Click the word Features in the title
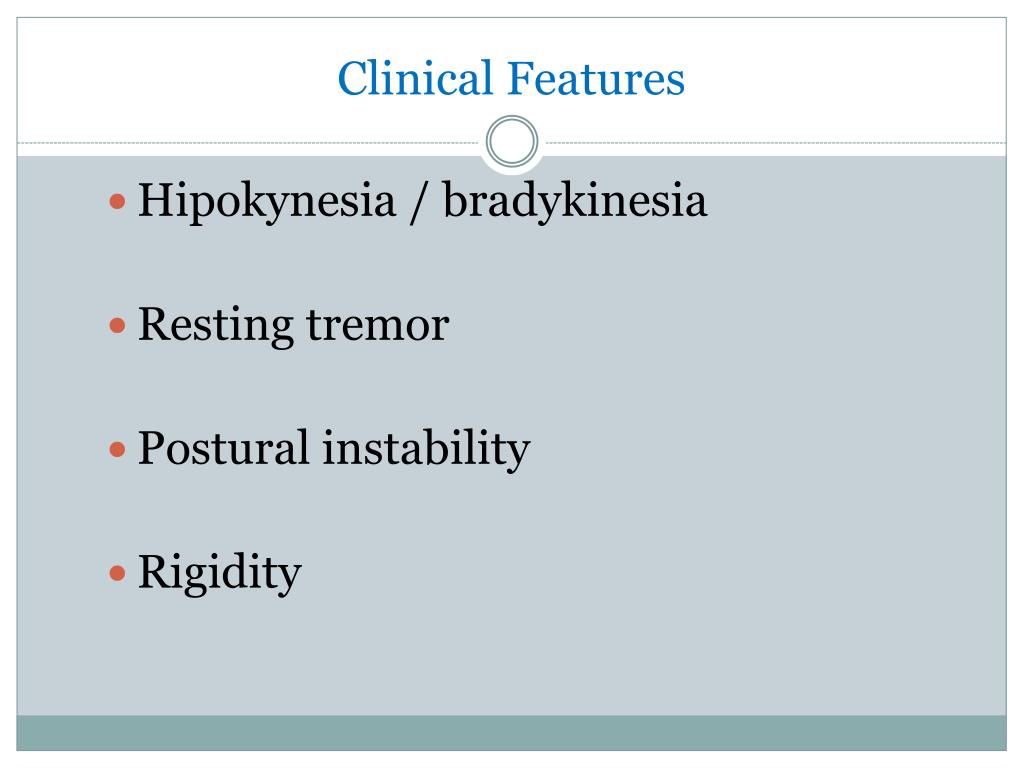The height and width of the screenshot is (768, 1024). pyautogui.click(x=596, y=78)
